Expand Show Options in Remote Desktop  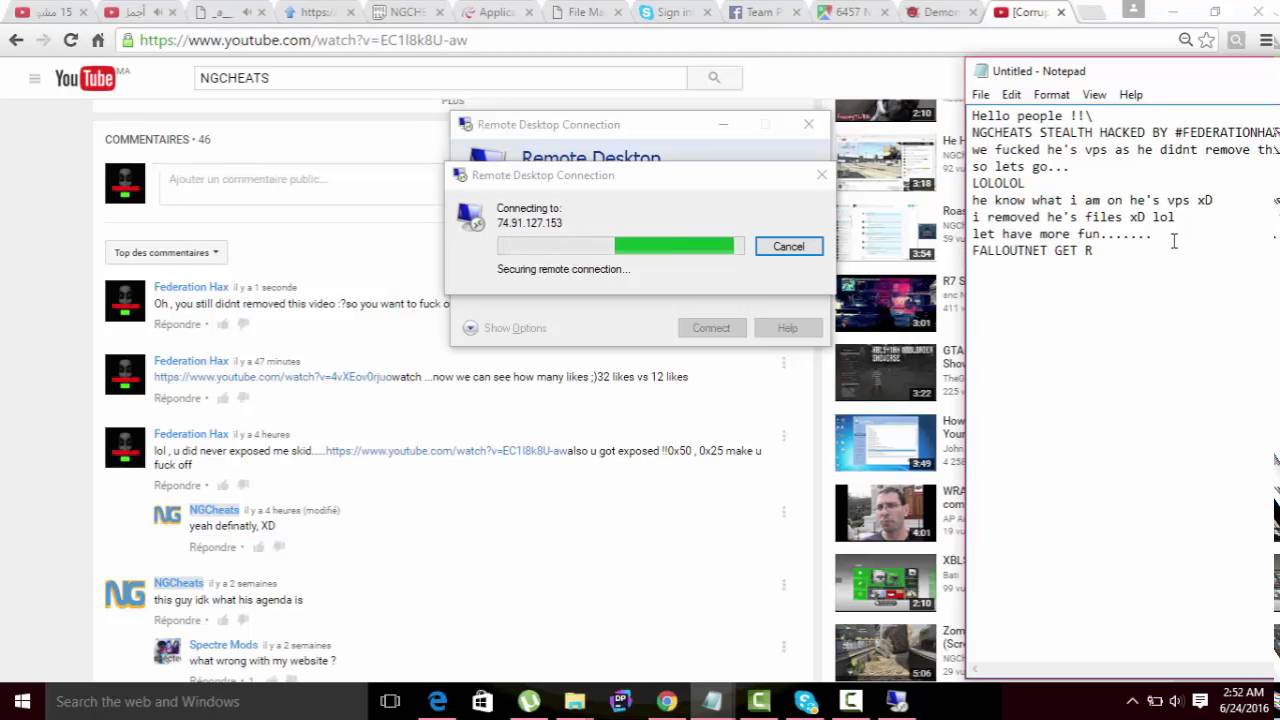click(x=505, y=328)
